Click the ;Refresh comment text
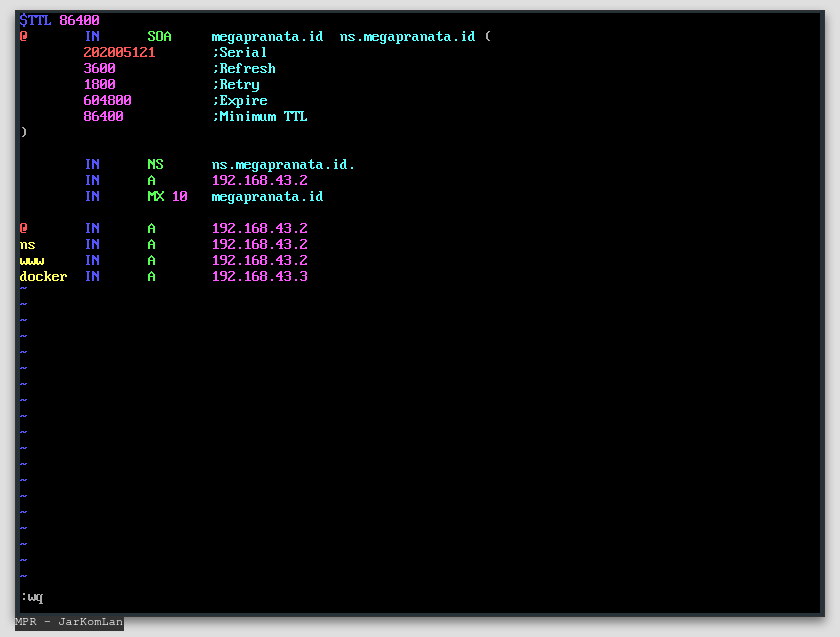This screenshot has height=637, width=840. coord(243,68)
